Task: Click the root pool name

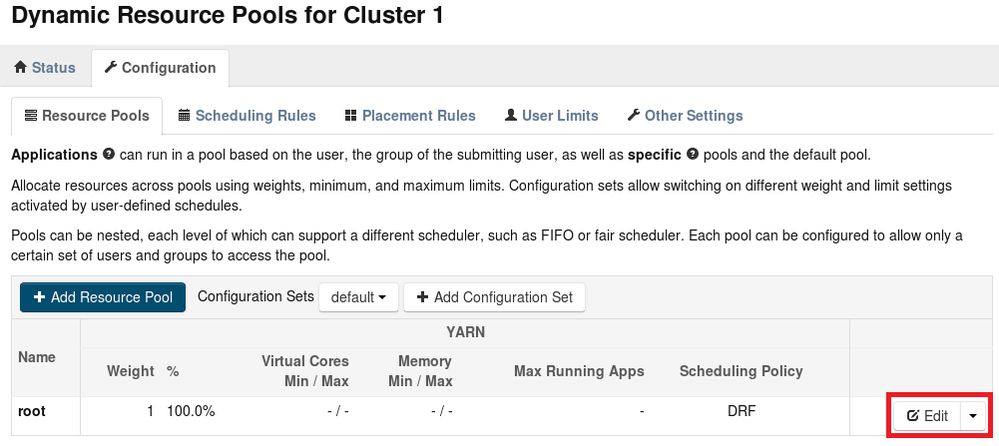Action: pyautogui.click(x=32, y=410)
